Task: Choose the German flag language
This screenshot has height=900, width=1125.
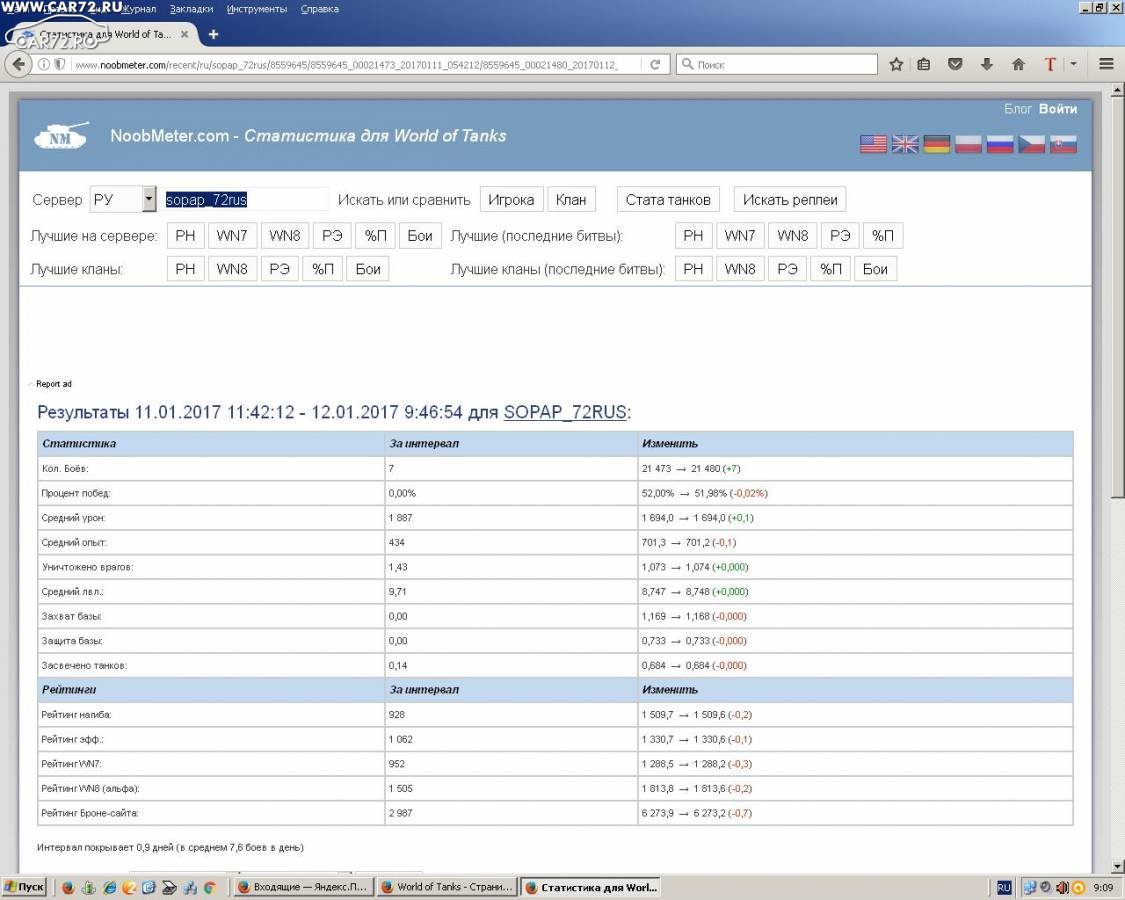Action: click(936, 144)
